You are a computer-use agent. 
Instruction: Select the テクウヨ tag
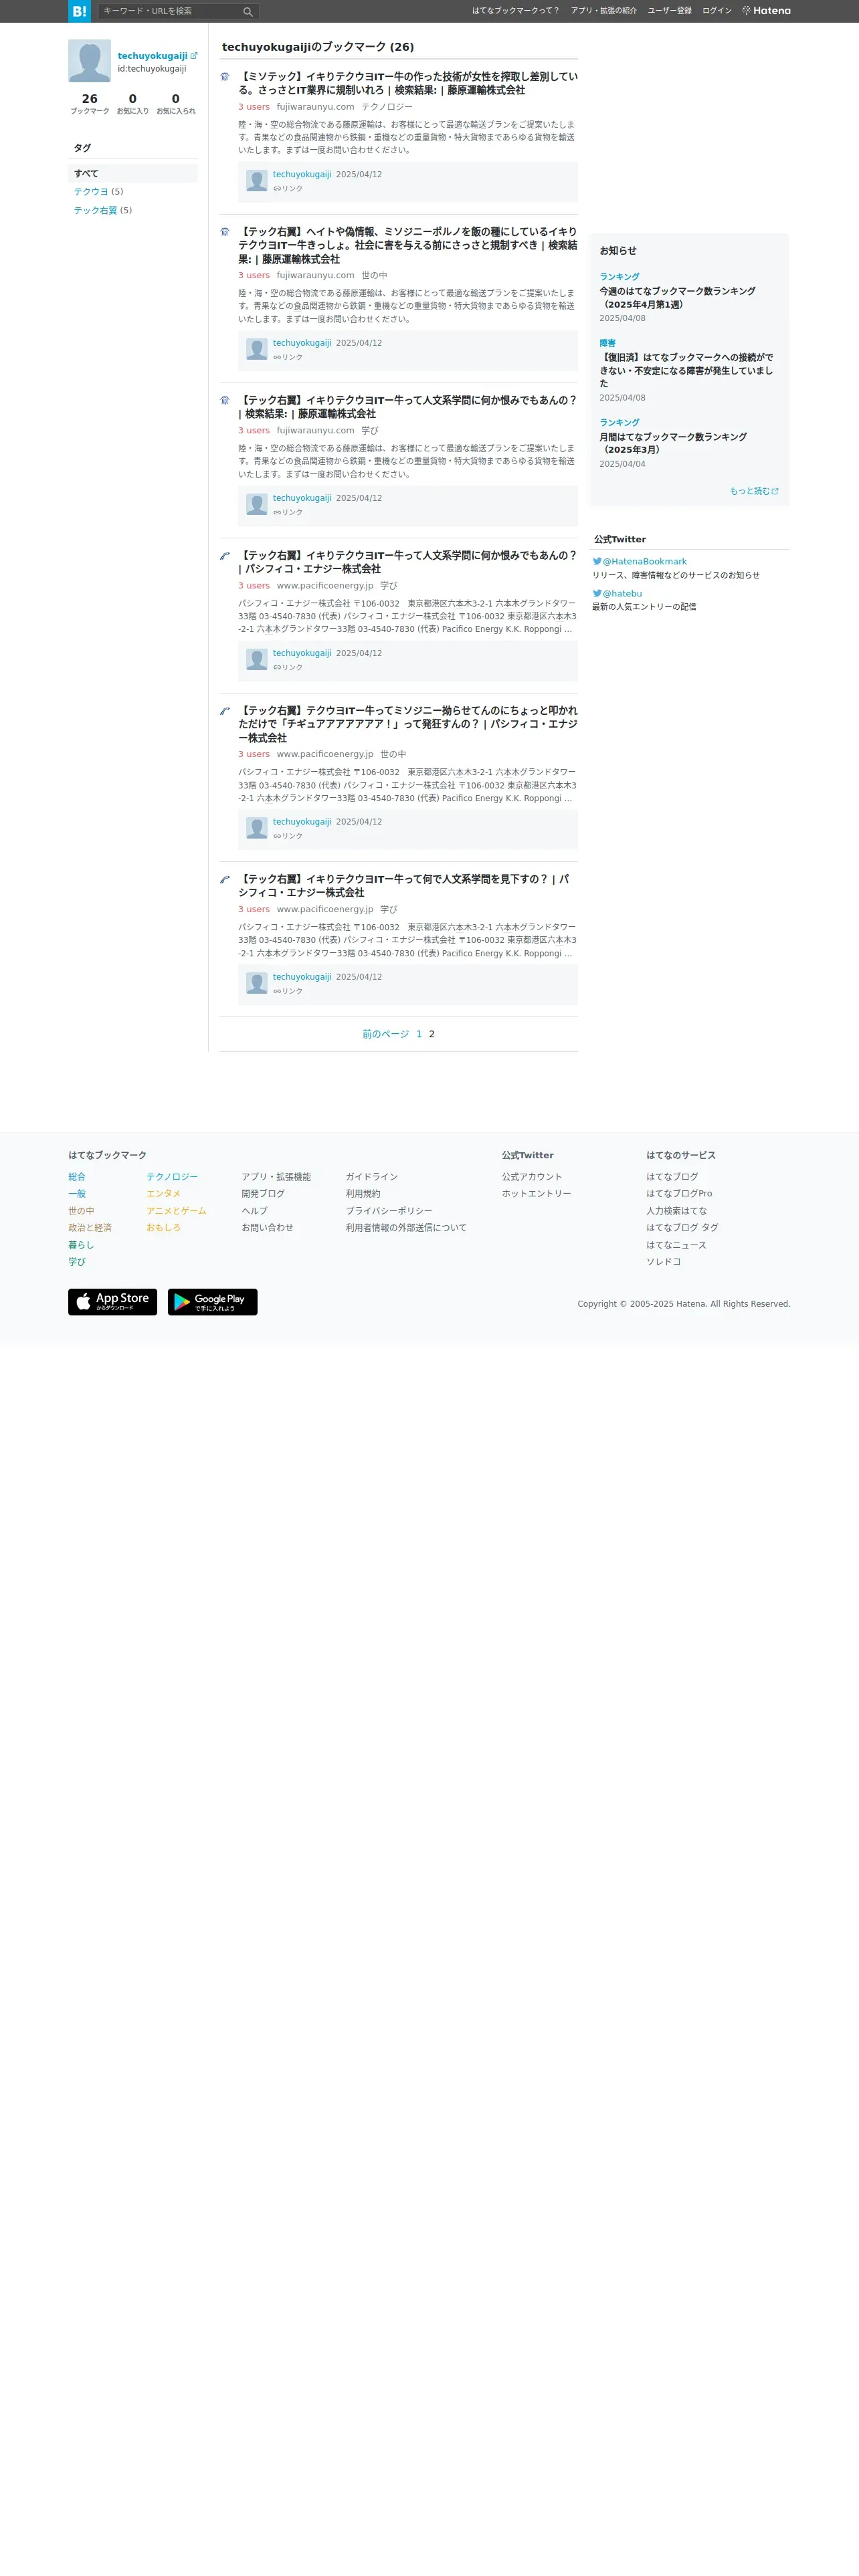(x=91, y=192)
